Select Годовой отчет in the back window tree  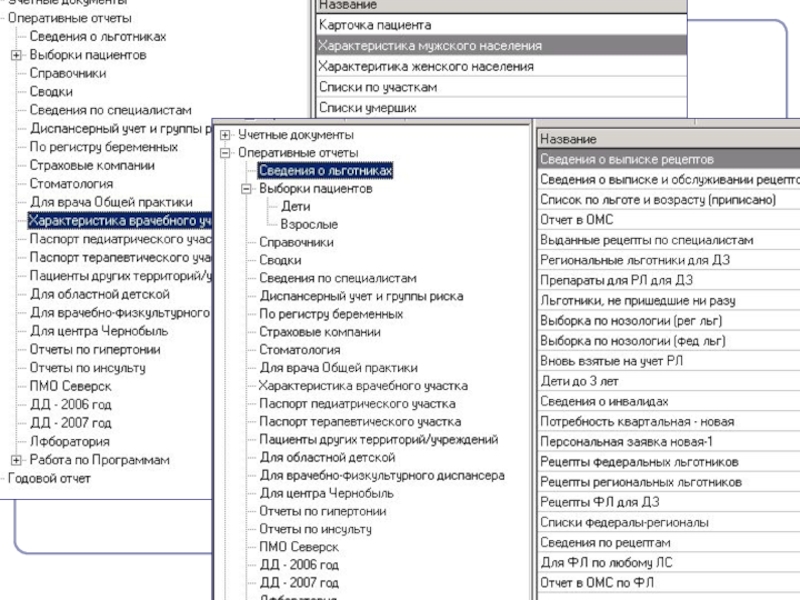49,479
